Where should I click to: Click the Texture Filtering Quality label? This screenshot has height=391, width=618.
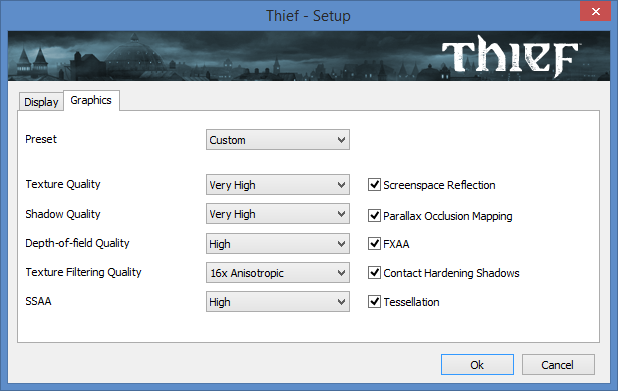click(x=84, y=272)
